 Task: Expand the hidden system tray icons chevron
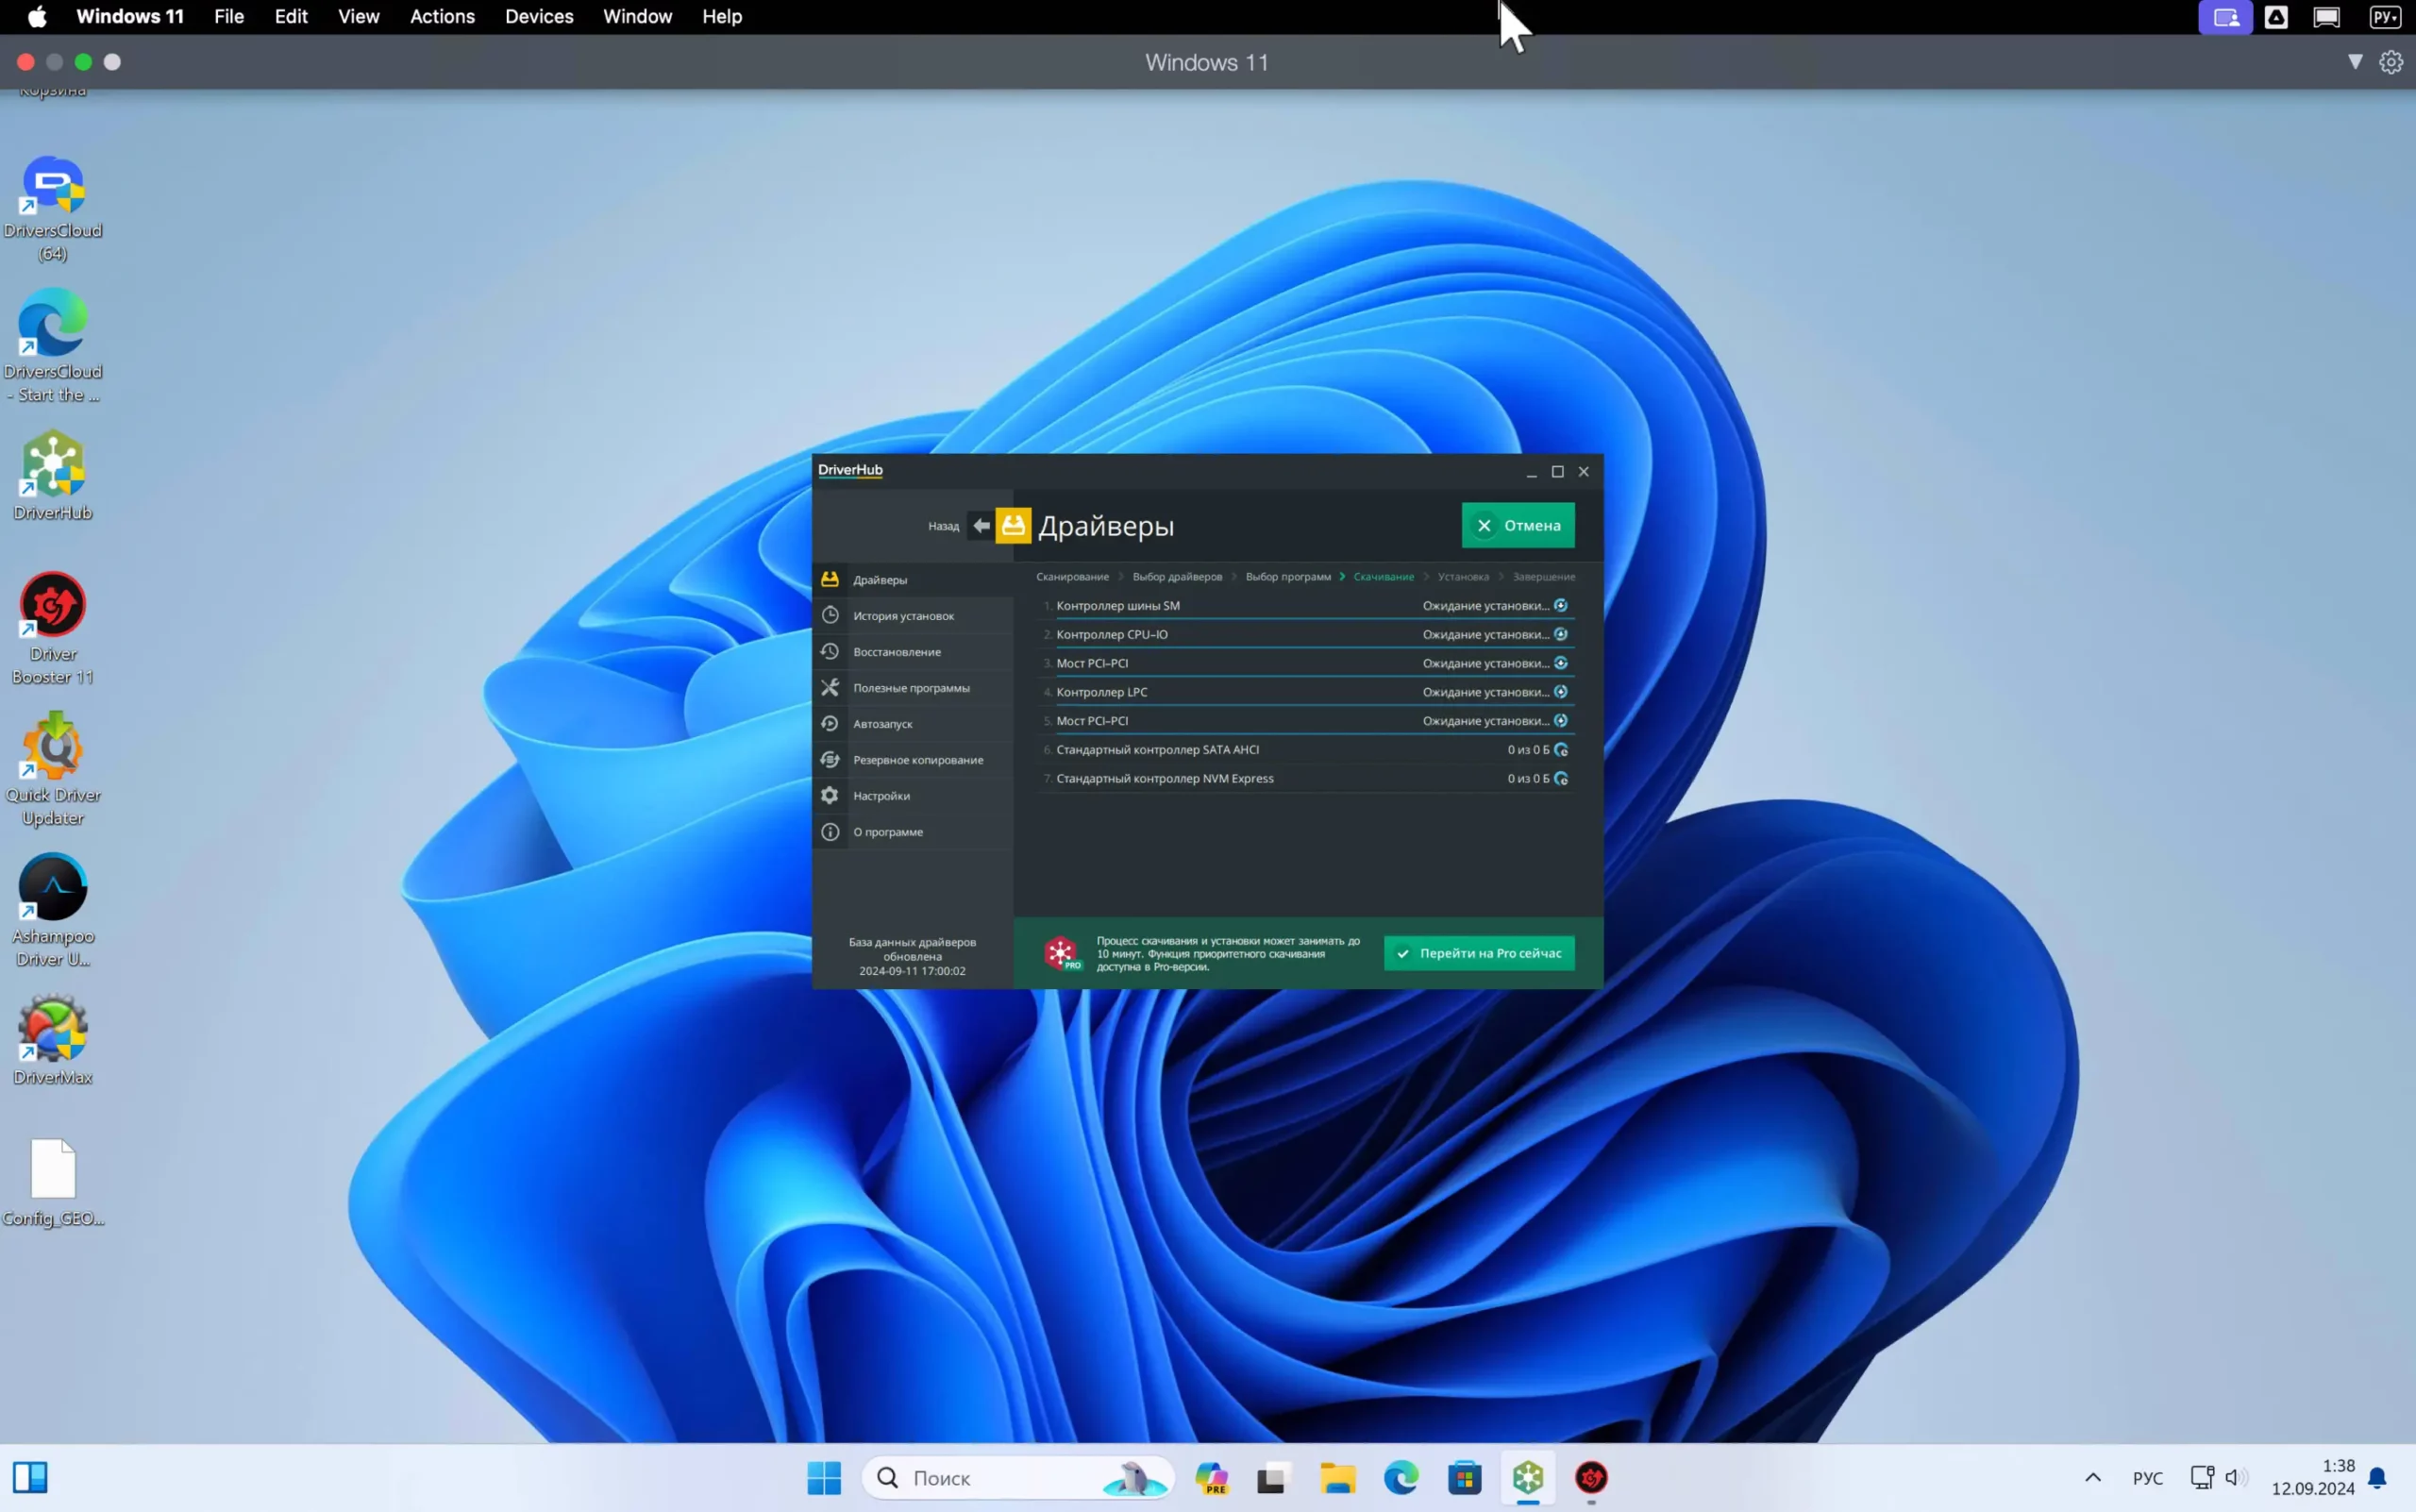point(2092,1478)
